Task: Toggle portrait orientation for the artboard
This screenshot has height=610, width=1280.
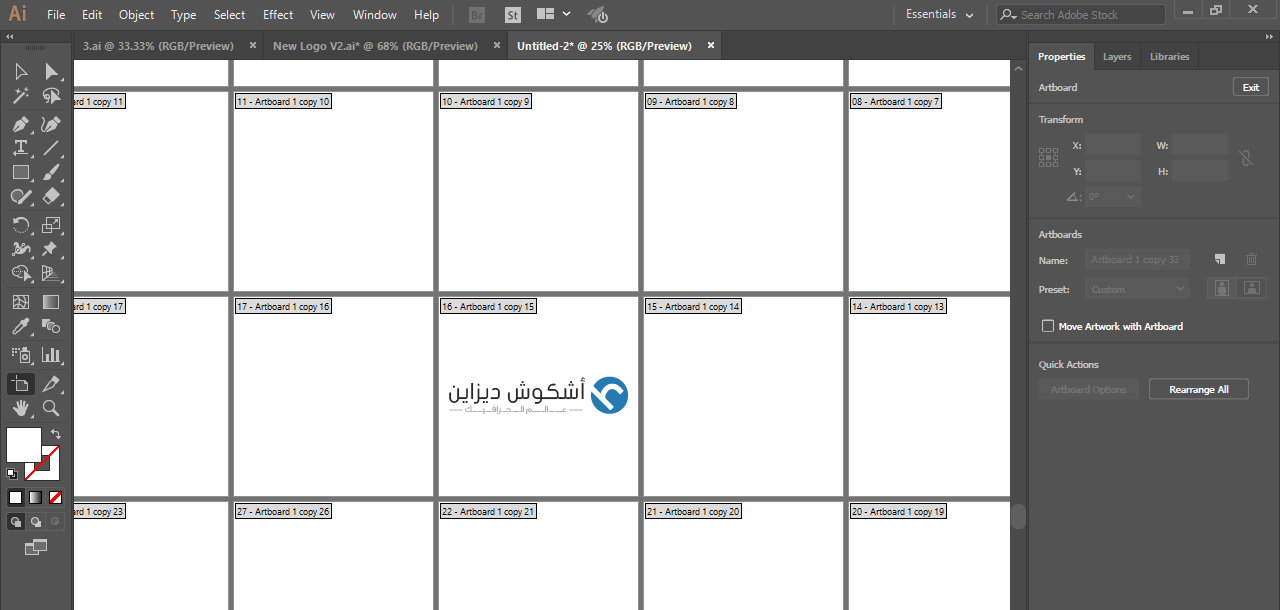Action: click(x=1221, y=288)
